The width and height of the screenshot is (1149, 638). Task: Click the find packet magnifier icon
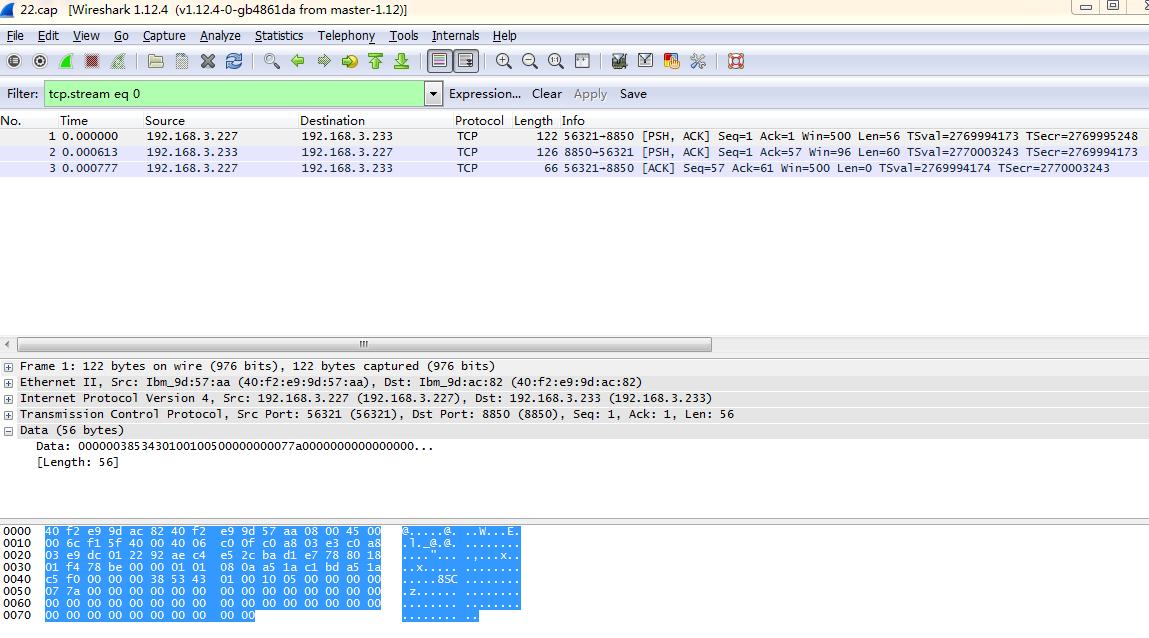click(x=272, y=61)
